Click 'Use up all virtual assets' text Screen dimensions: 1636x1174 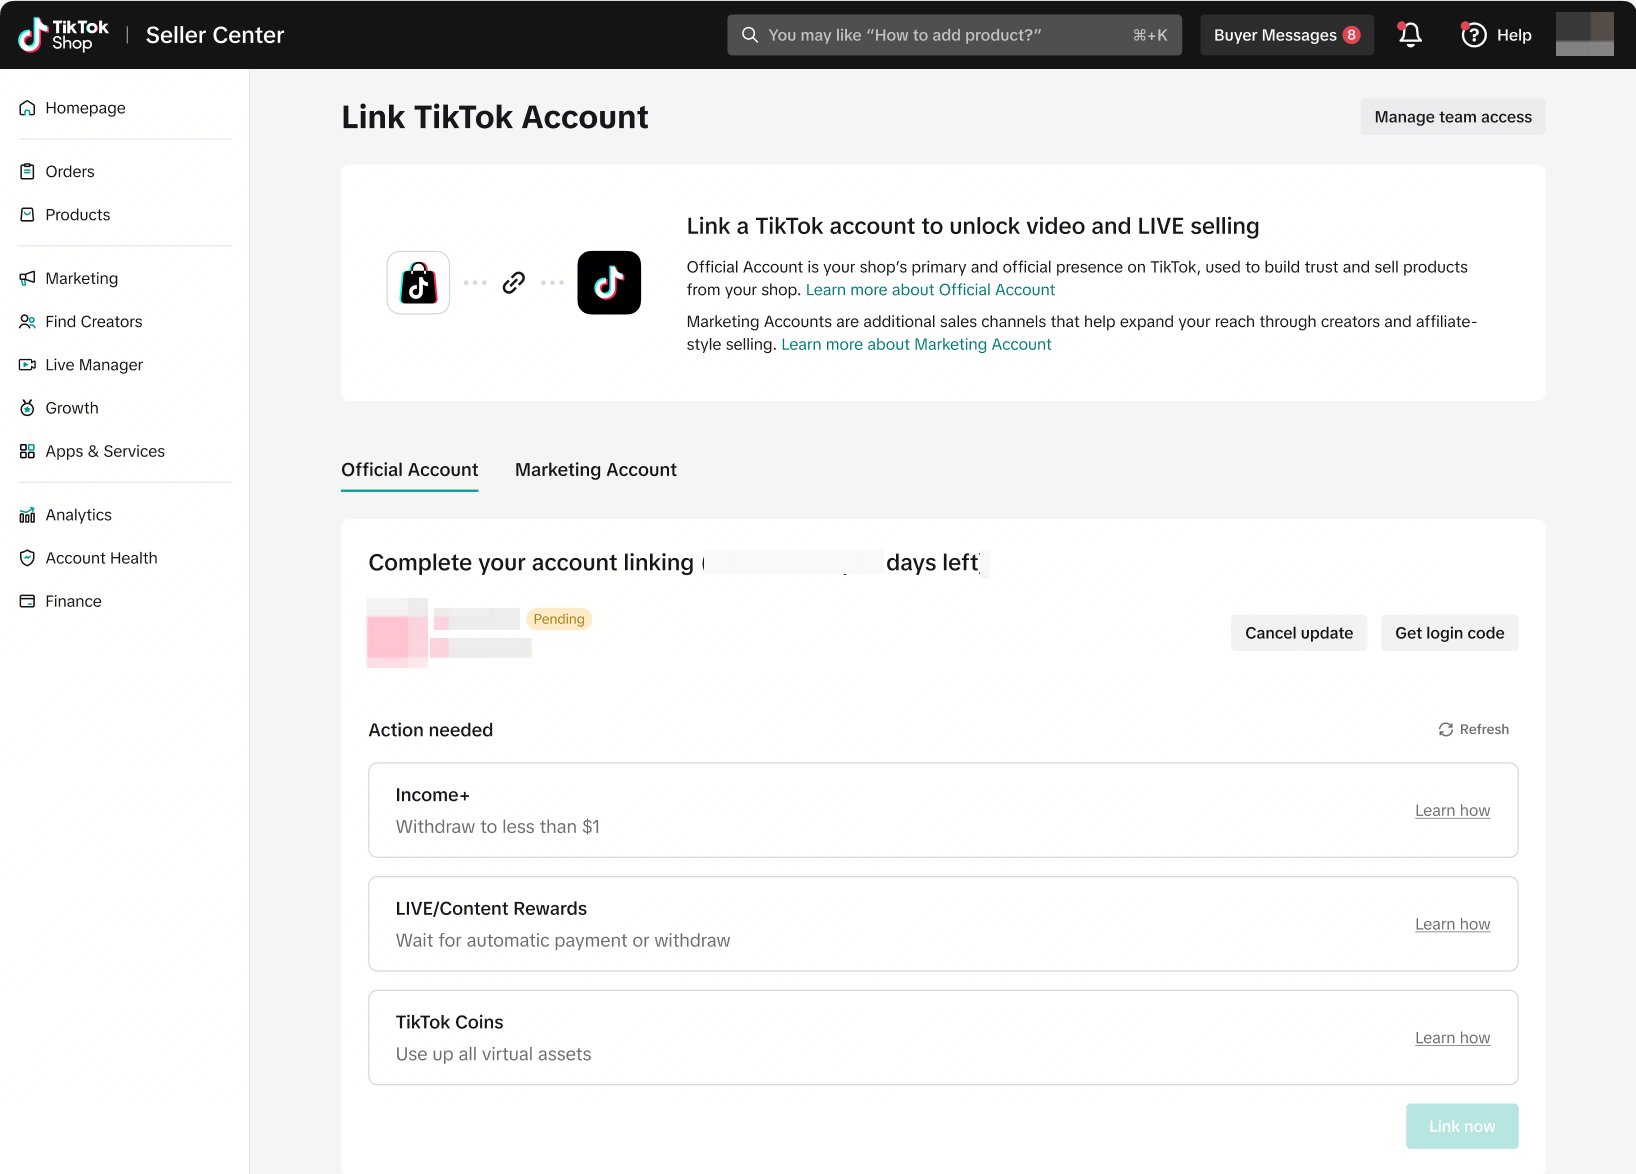coord(493,1054)
